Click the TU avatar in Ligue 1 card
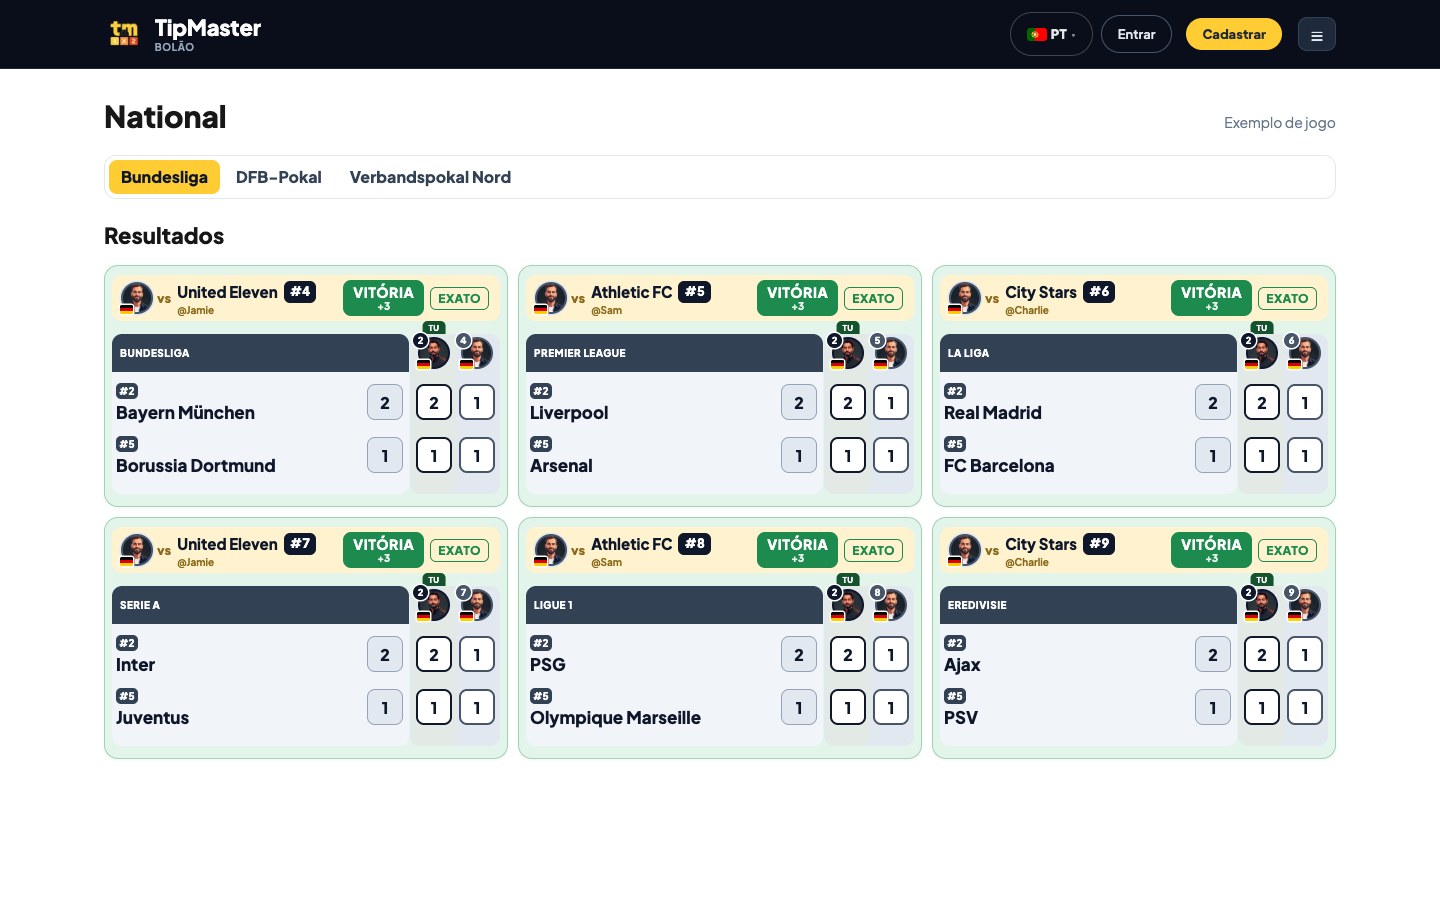This screenshot has height=900, width=1440. 847,605
